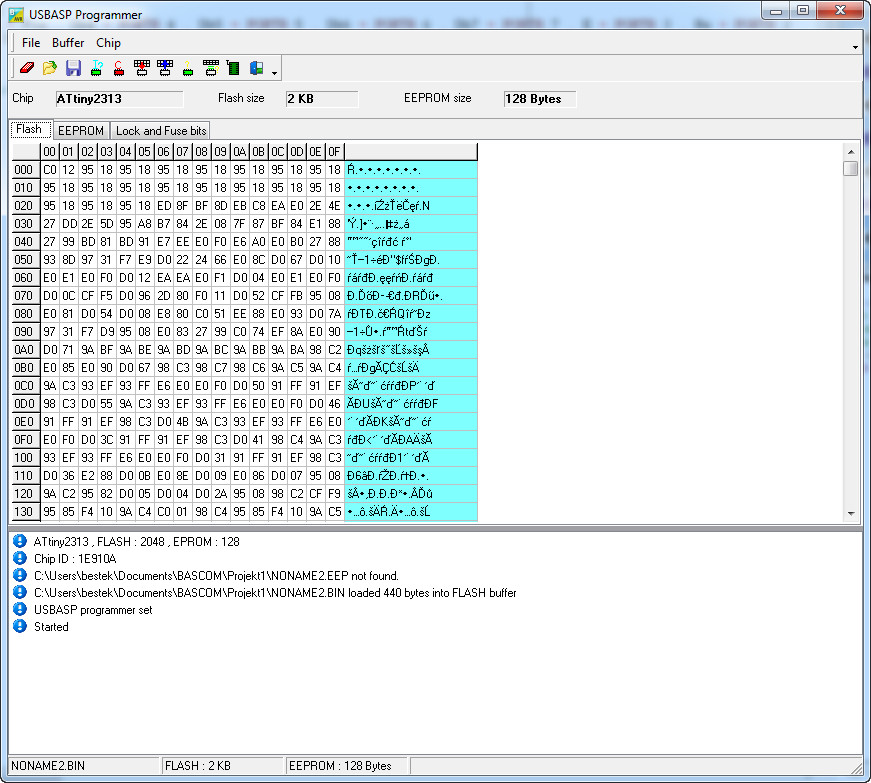Click the red eraser clear buffer icon
The image size is (871, 783).
27,68
